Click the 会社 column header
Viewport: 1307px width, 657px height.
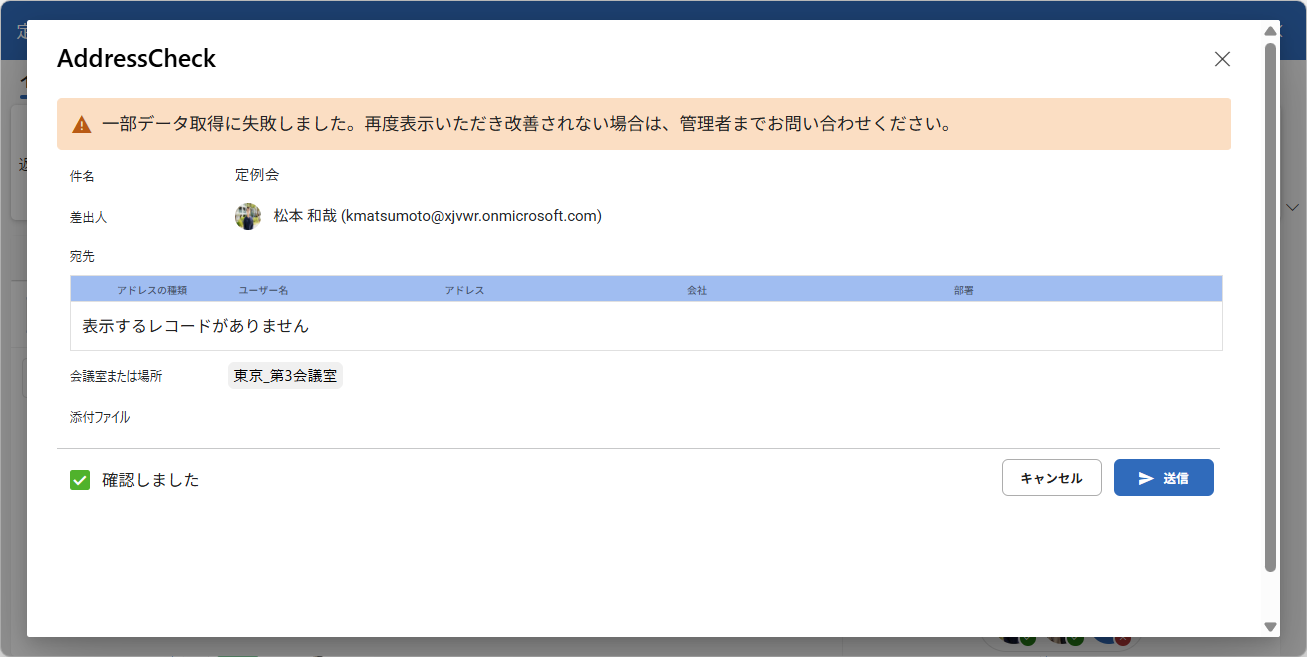(x=697, y=290)
